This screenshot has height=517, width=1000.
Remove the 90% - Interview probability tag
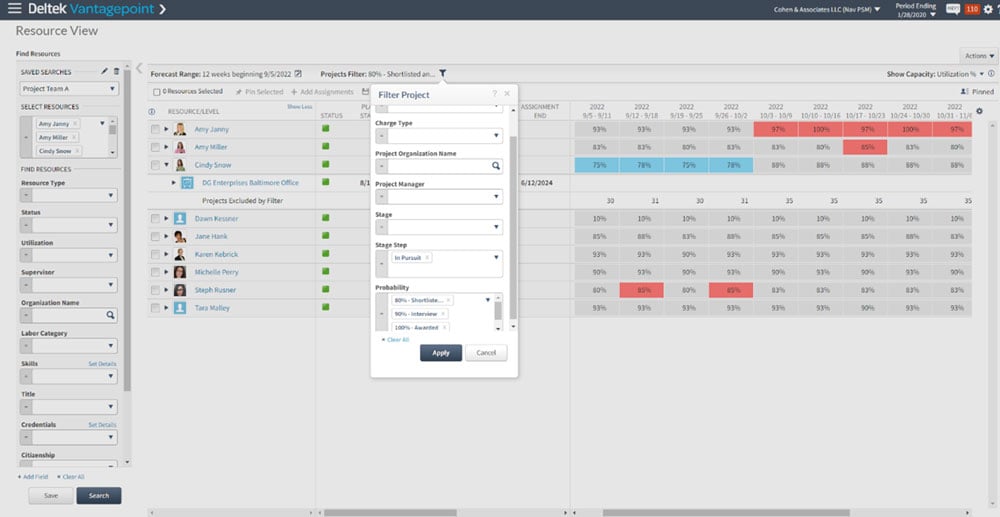pyautogui.click(x=443, y=314)
